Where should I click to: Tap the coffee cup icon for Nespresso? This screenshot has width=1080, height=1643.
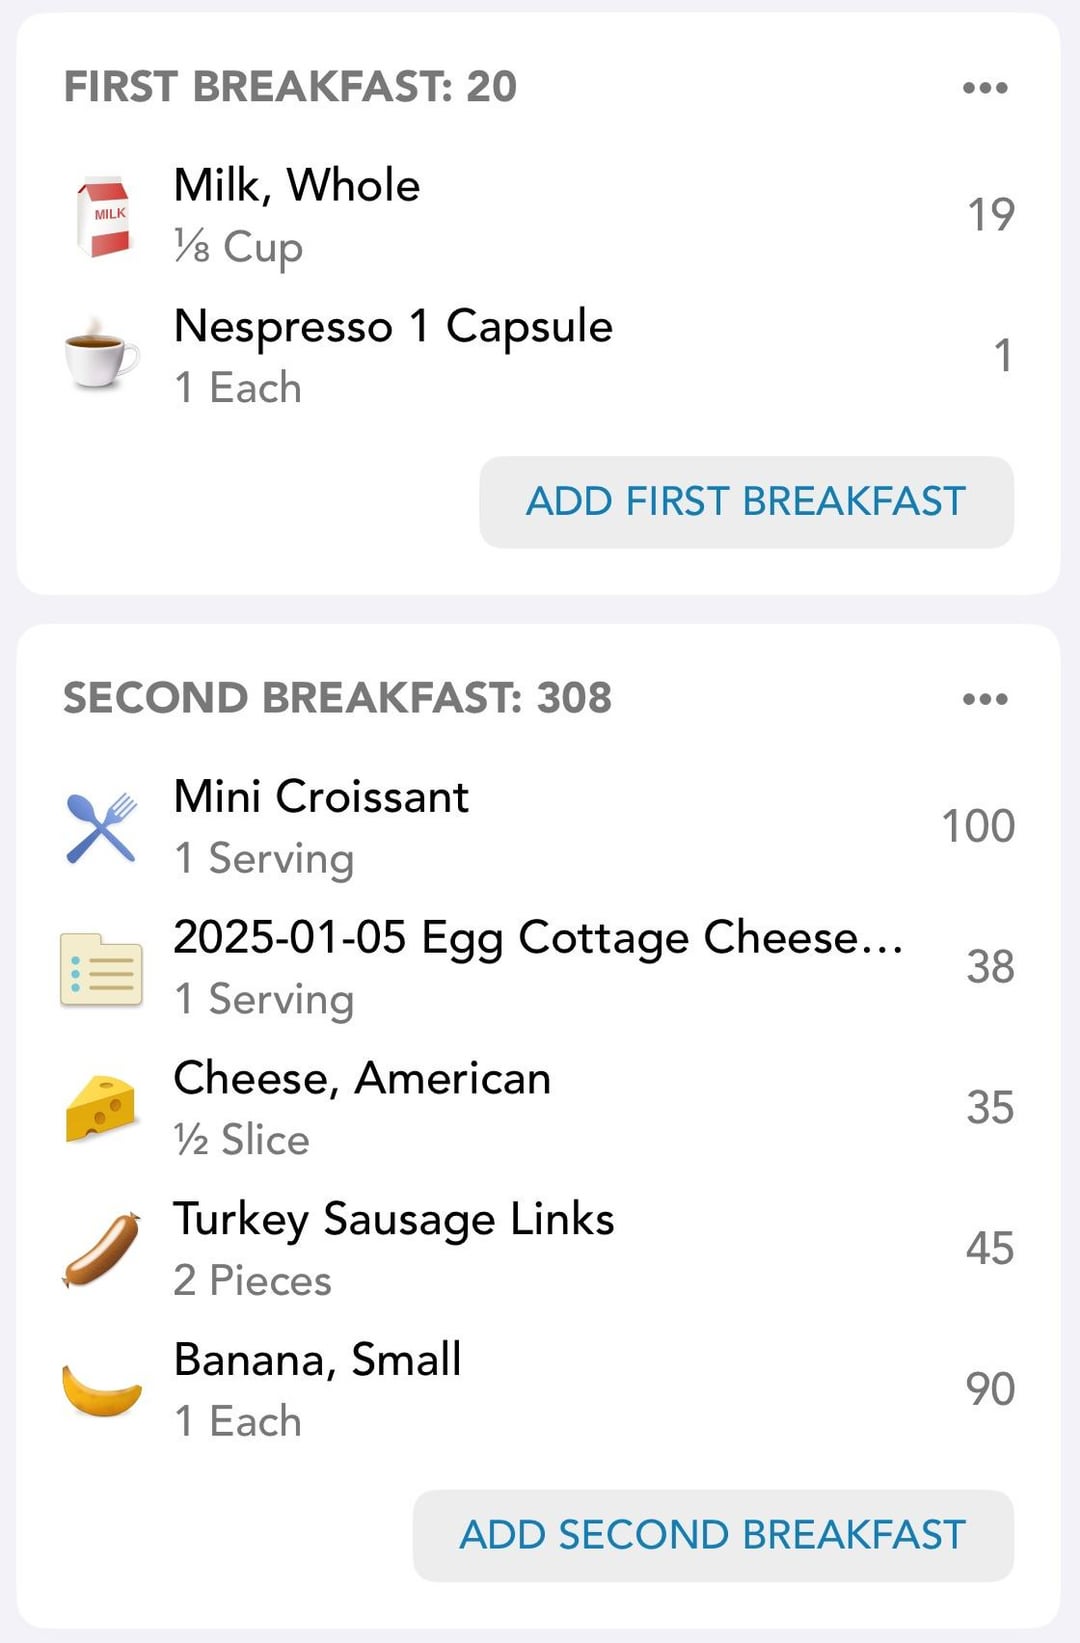tap(101, 355)
